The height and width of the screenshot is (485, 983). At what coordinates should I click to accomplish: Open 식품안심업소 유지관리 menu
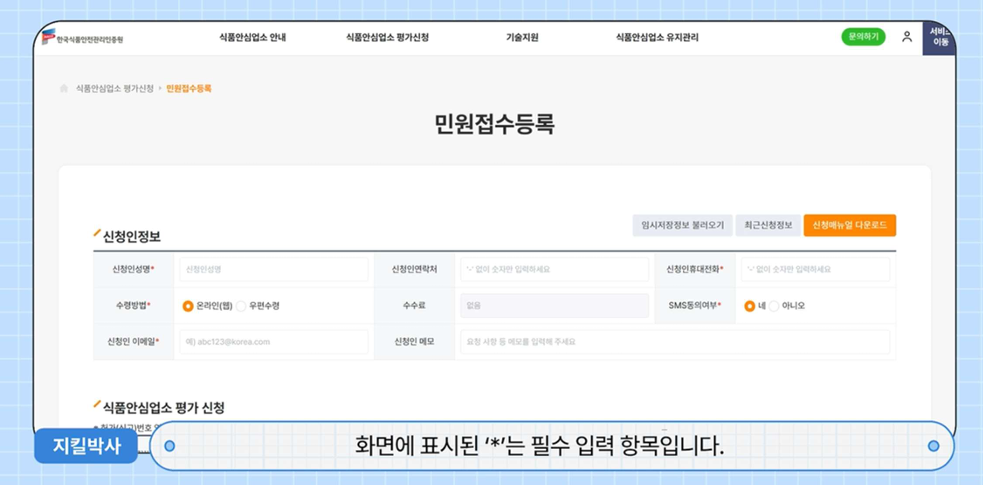point(657,38)
